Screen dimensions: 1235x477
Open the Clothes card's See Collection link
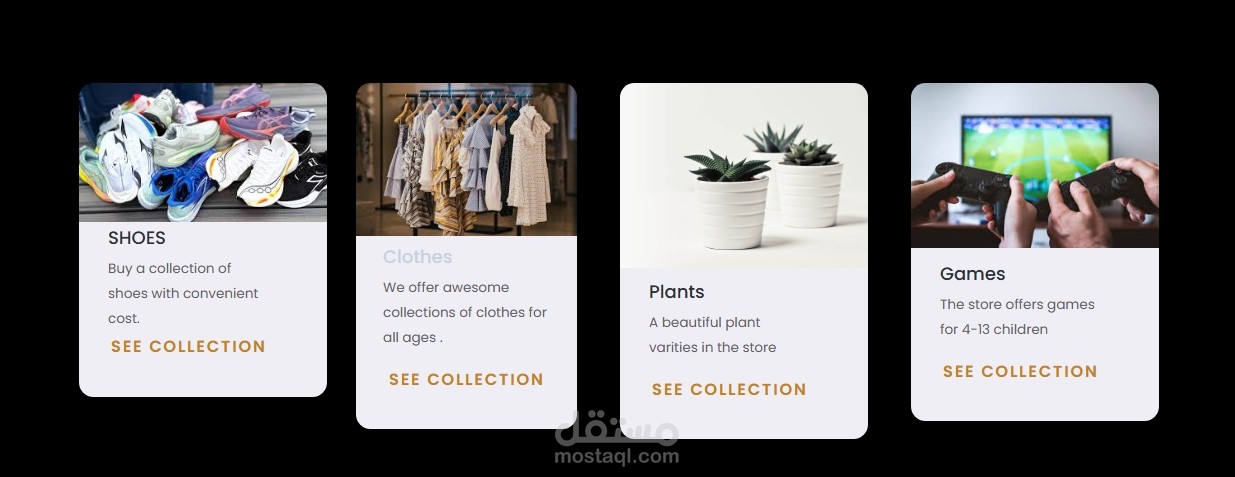tap(466, 380)
